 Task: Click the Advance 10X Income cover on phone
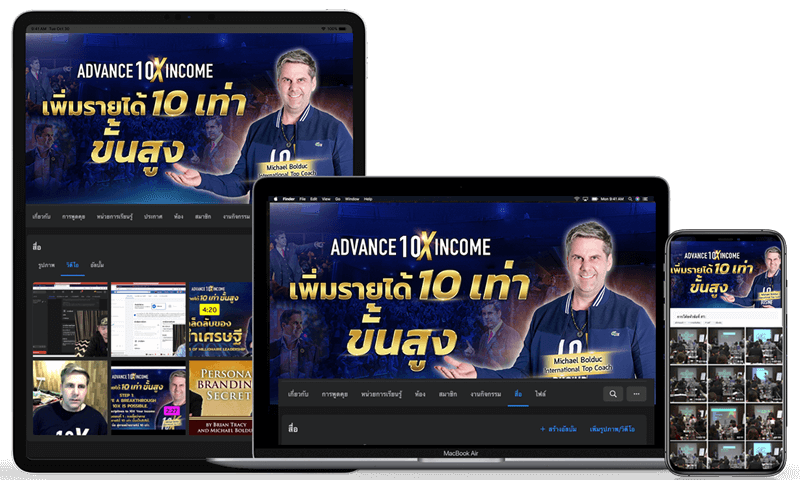click(x=726, y=274)
